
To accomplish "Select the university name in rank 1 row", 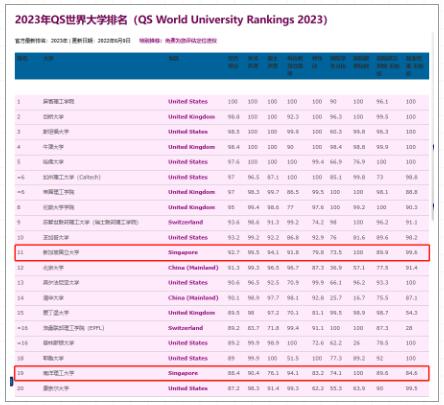I will click(59, 101).
